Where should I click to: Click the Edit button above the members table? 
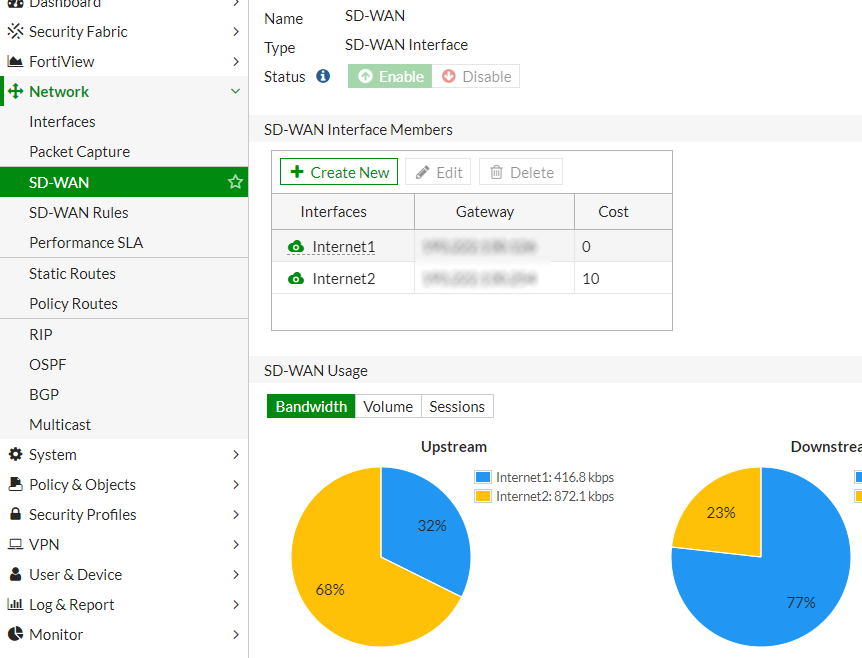(x=438, y=171)
